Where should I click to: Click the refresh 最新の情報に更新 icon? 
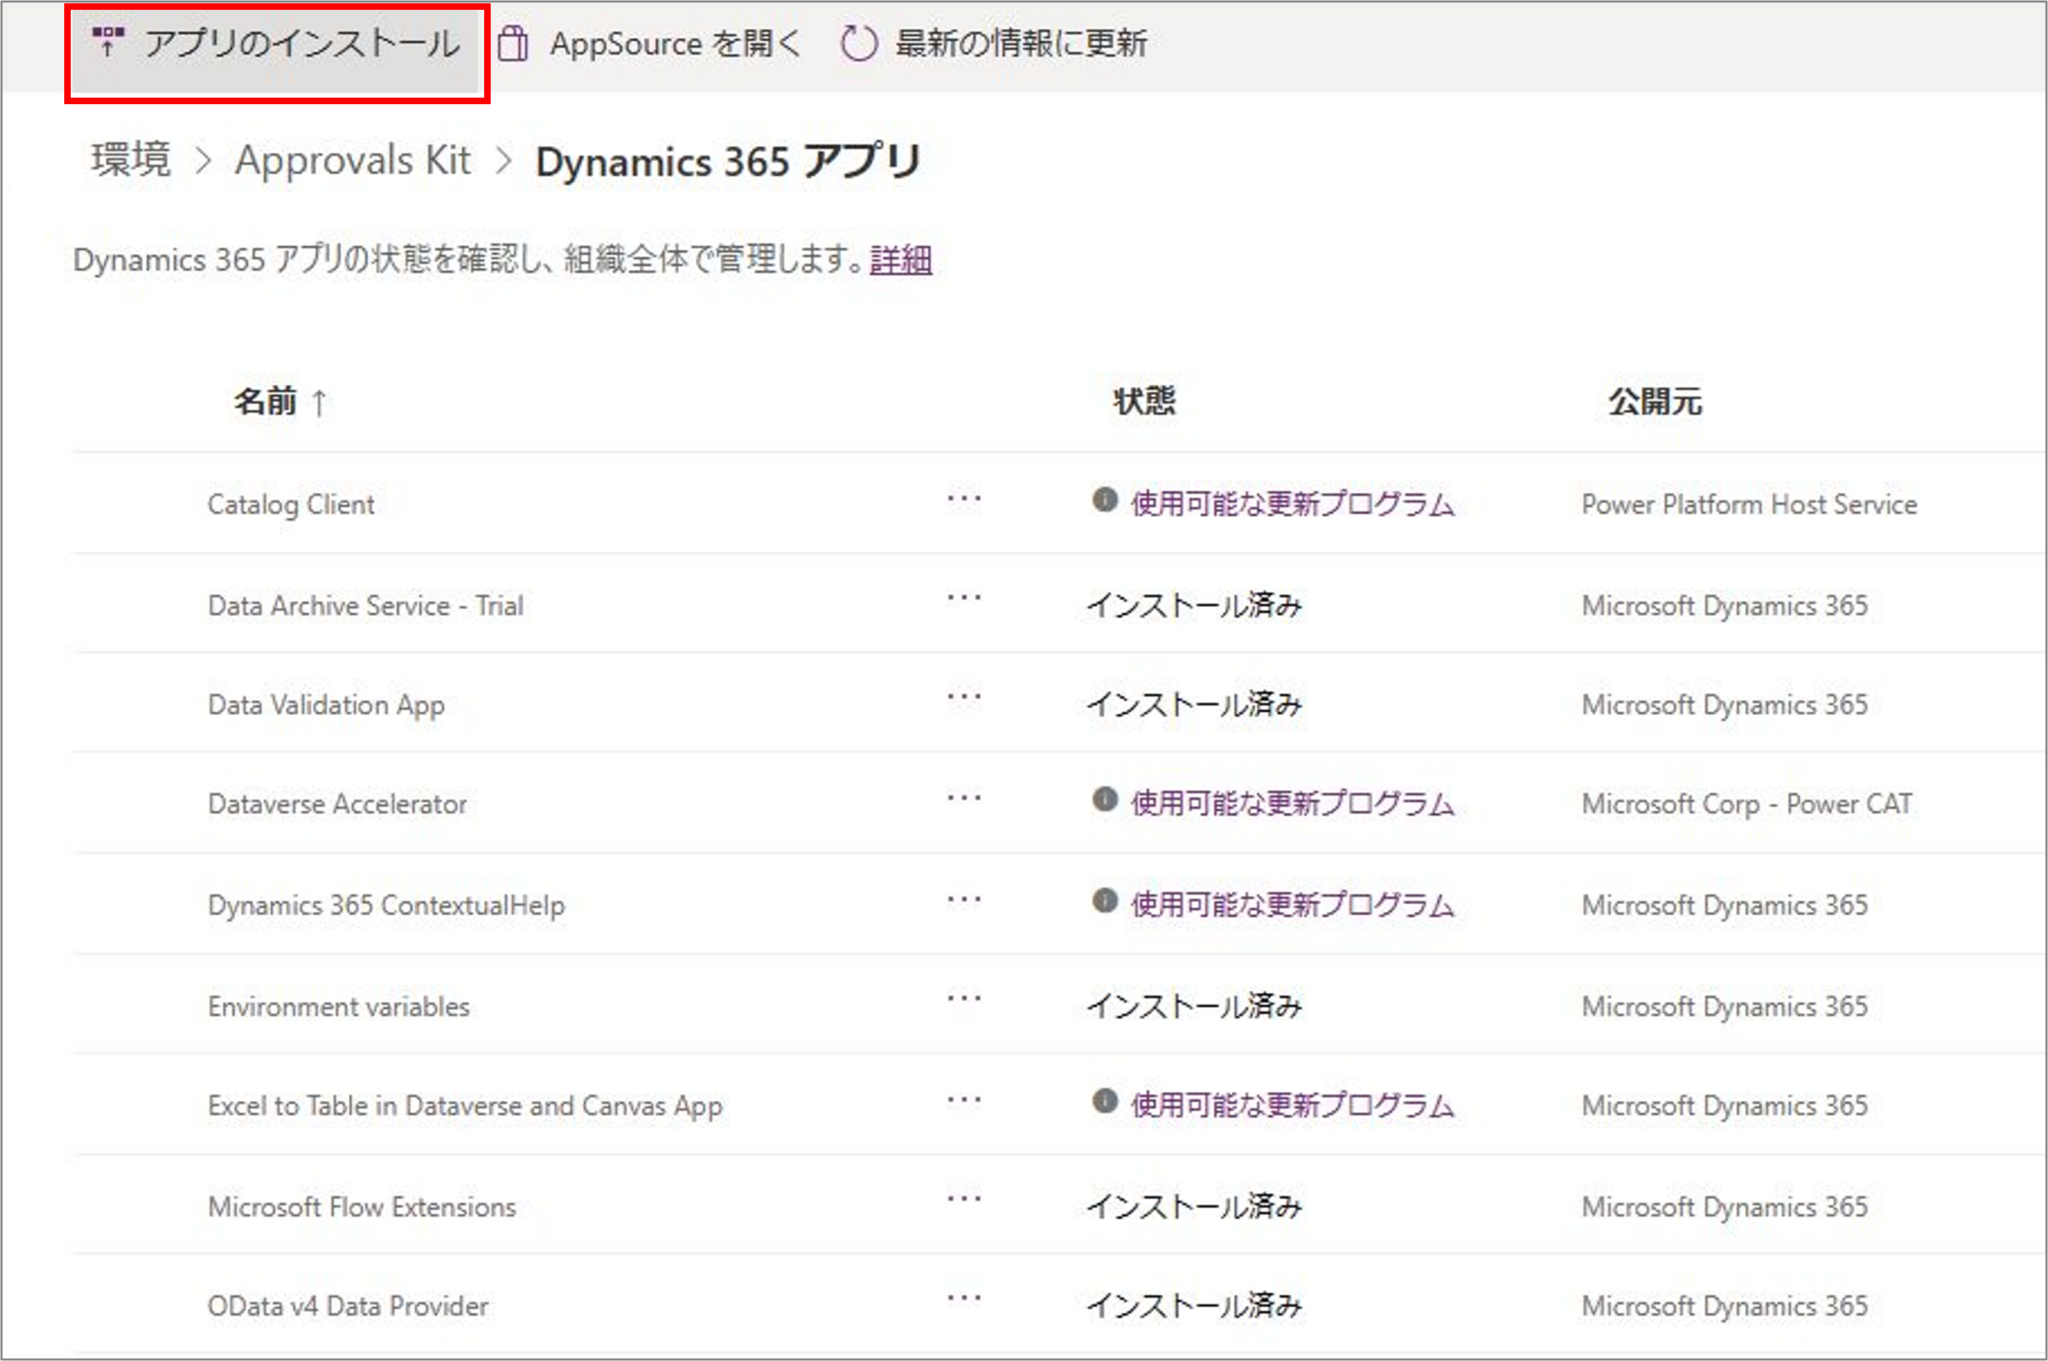coord(858,44)
